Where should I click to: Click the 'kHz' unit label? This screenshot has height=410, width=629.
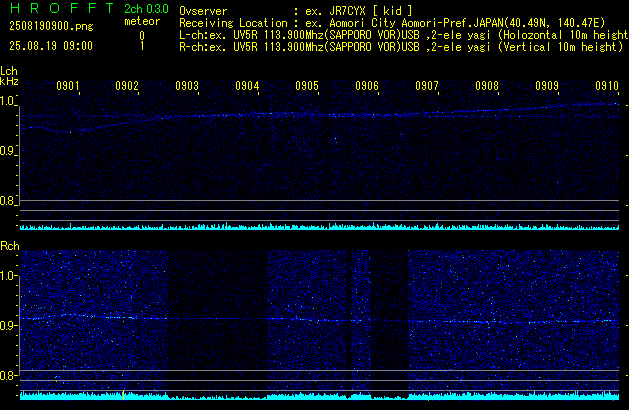9,81
